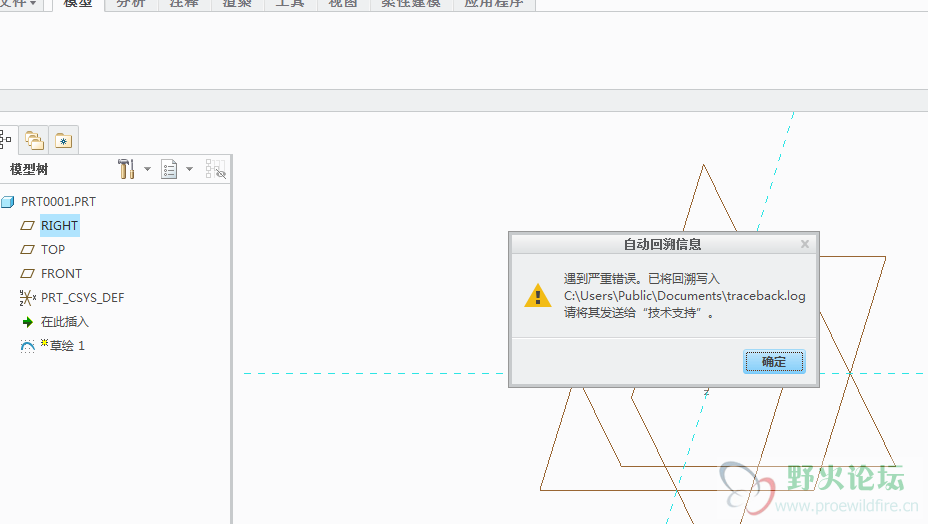Image resolution: width=928 pixels, height=524 pixels.
Task: Select the TOP datum plane in model tree
Action: [x=53, y=250]
